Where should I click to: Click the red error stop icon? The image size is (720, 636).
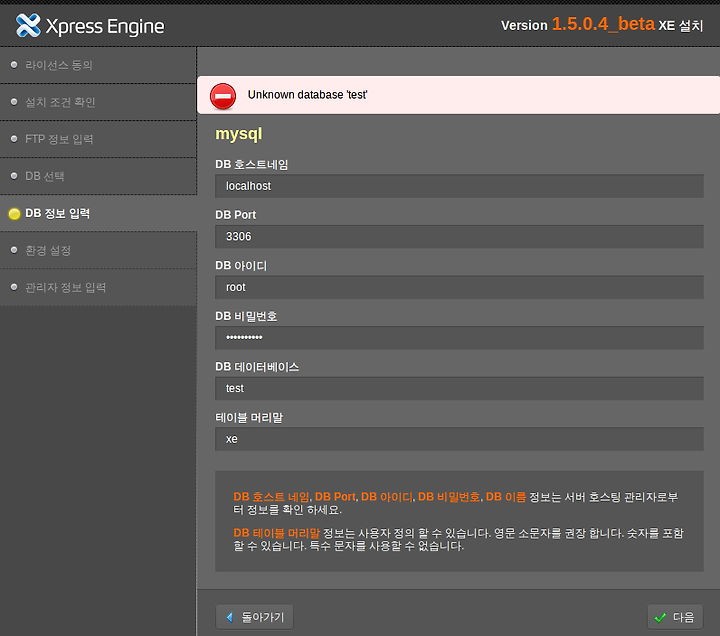pyautogui.click(x=223, y=96)
